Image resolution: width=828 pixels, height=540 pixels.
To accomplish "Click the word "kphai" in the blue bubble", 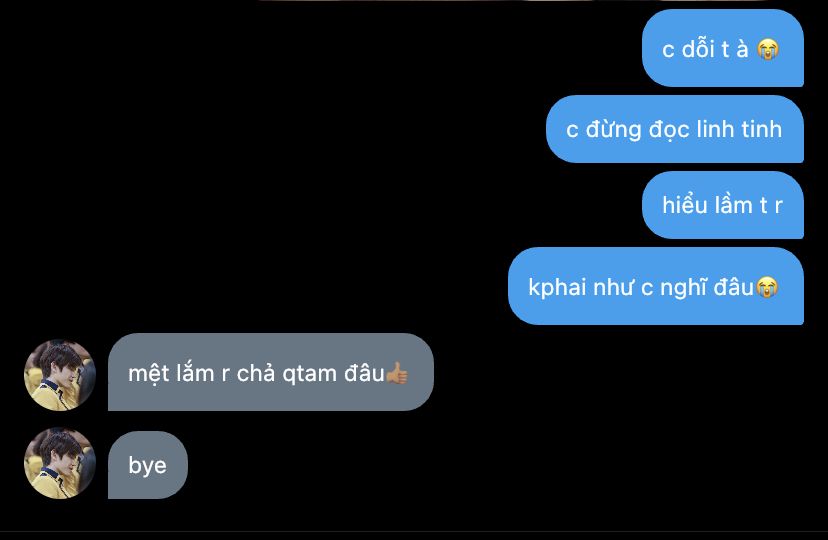I will pos(558,288).
